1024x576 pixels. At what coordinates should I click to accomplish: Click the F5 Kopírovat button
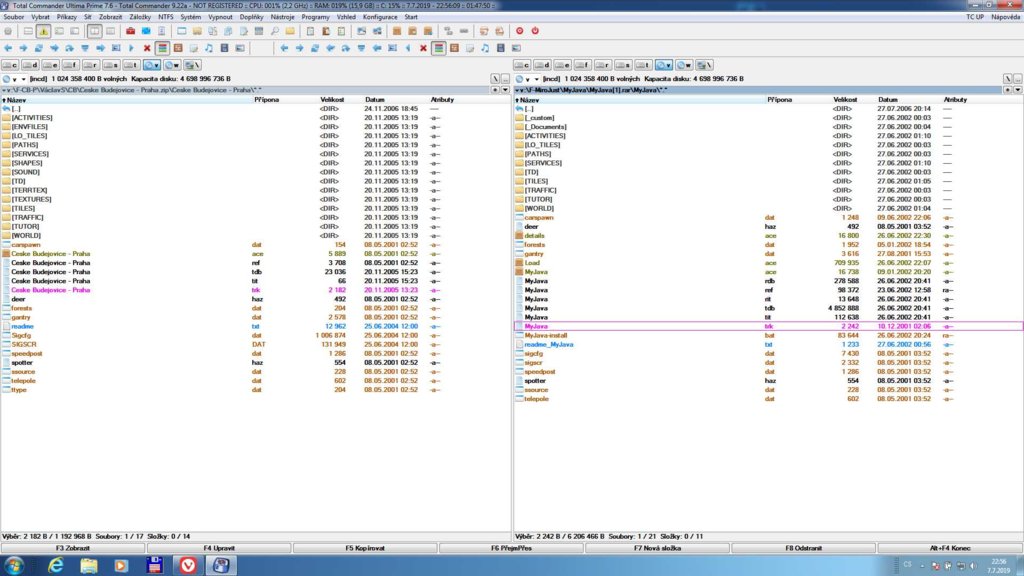pyautogui.click(x=365, y=548)
